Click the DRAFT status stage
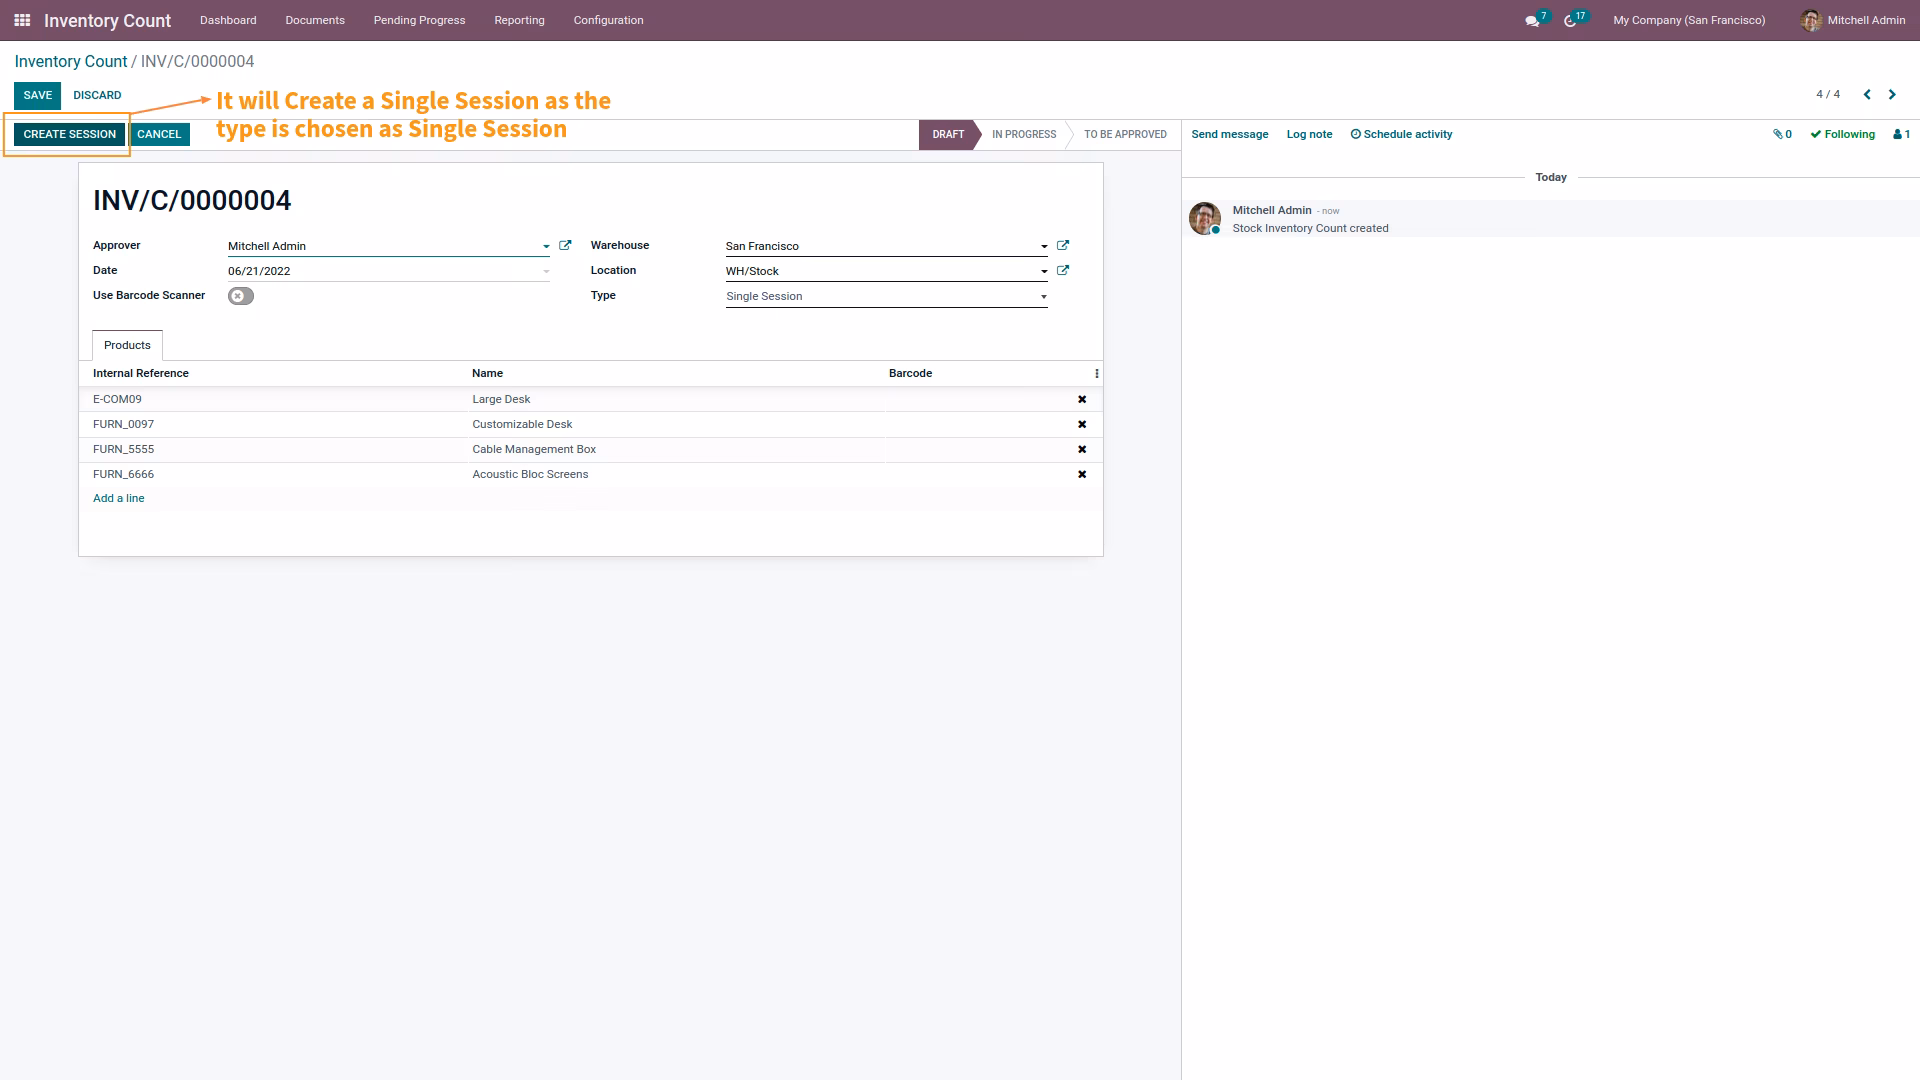This screenshot has width=1920, height=1080. click(x=948, y=134)
